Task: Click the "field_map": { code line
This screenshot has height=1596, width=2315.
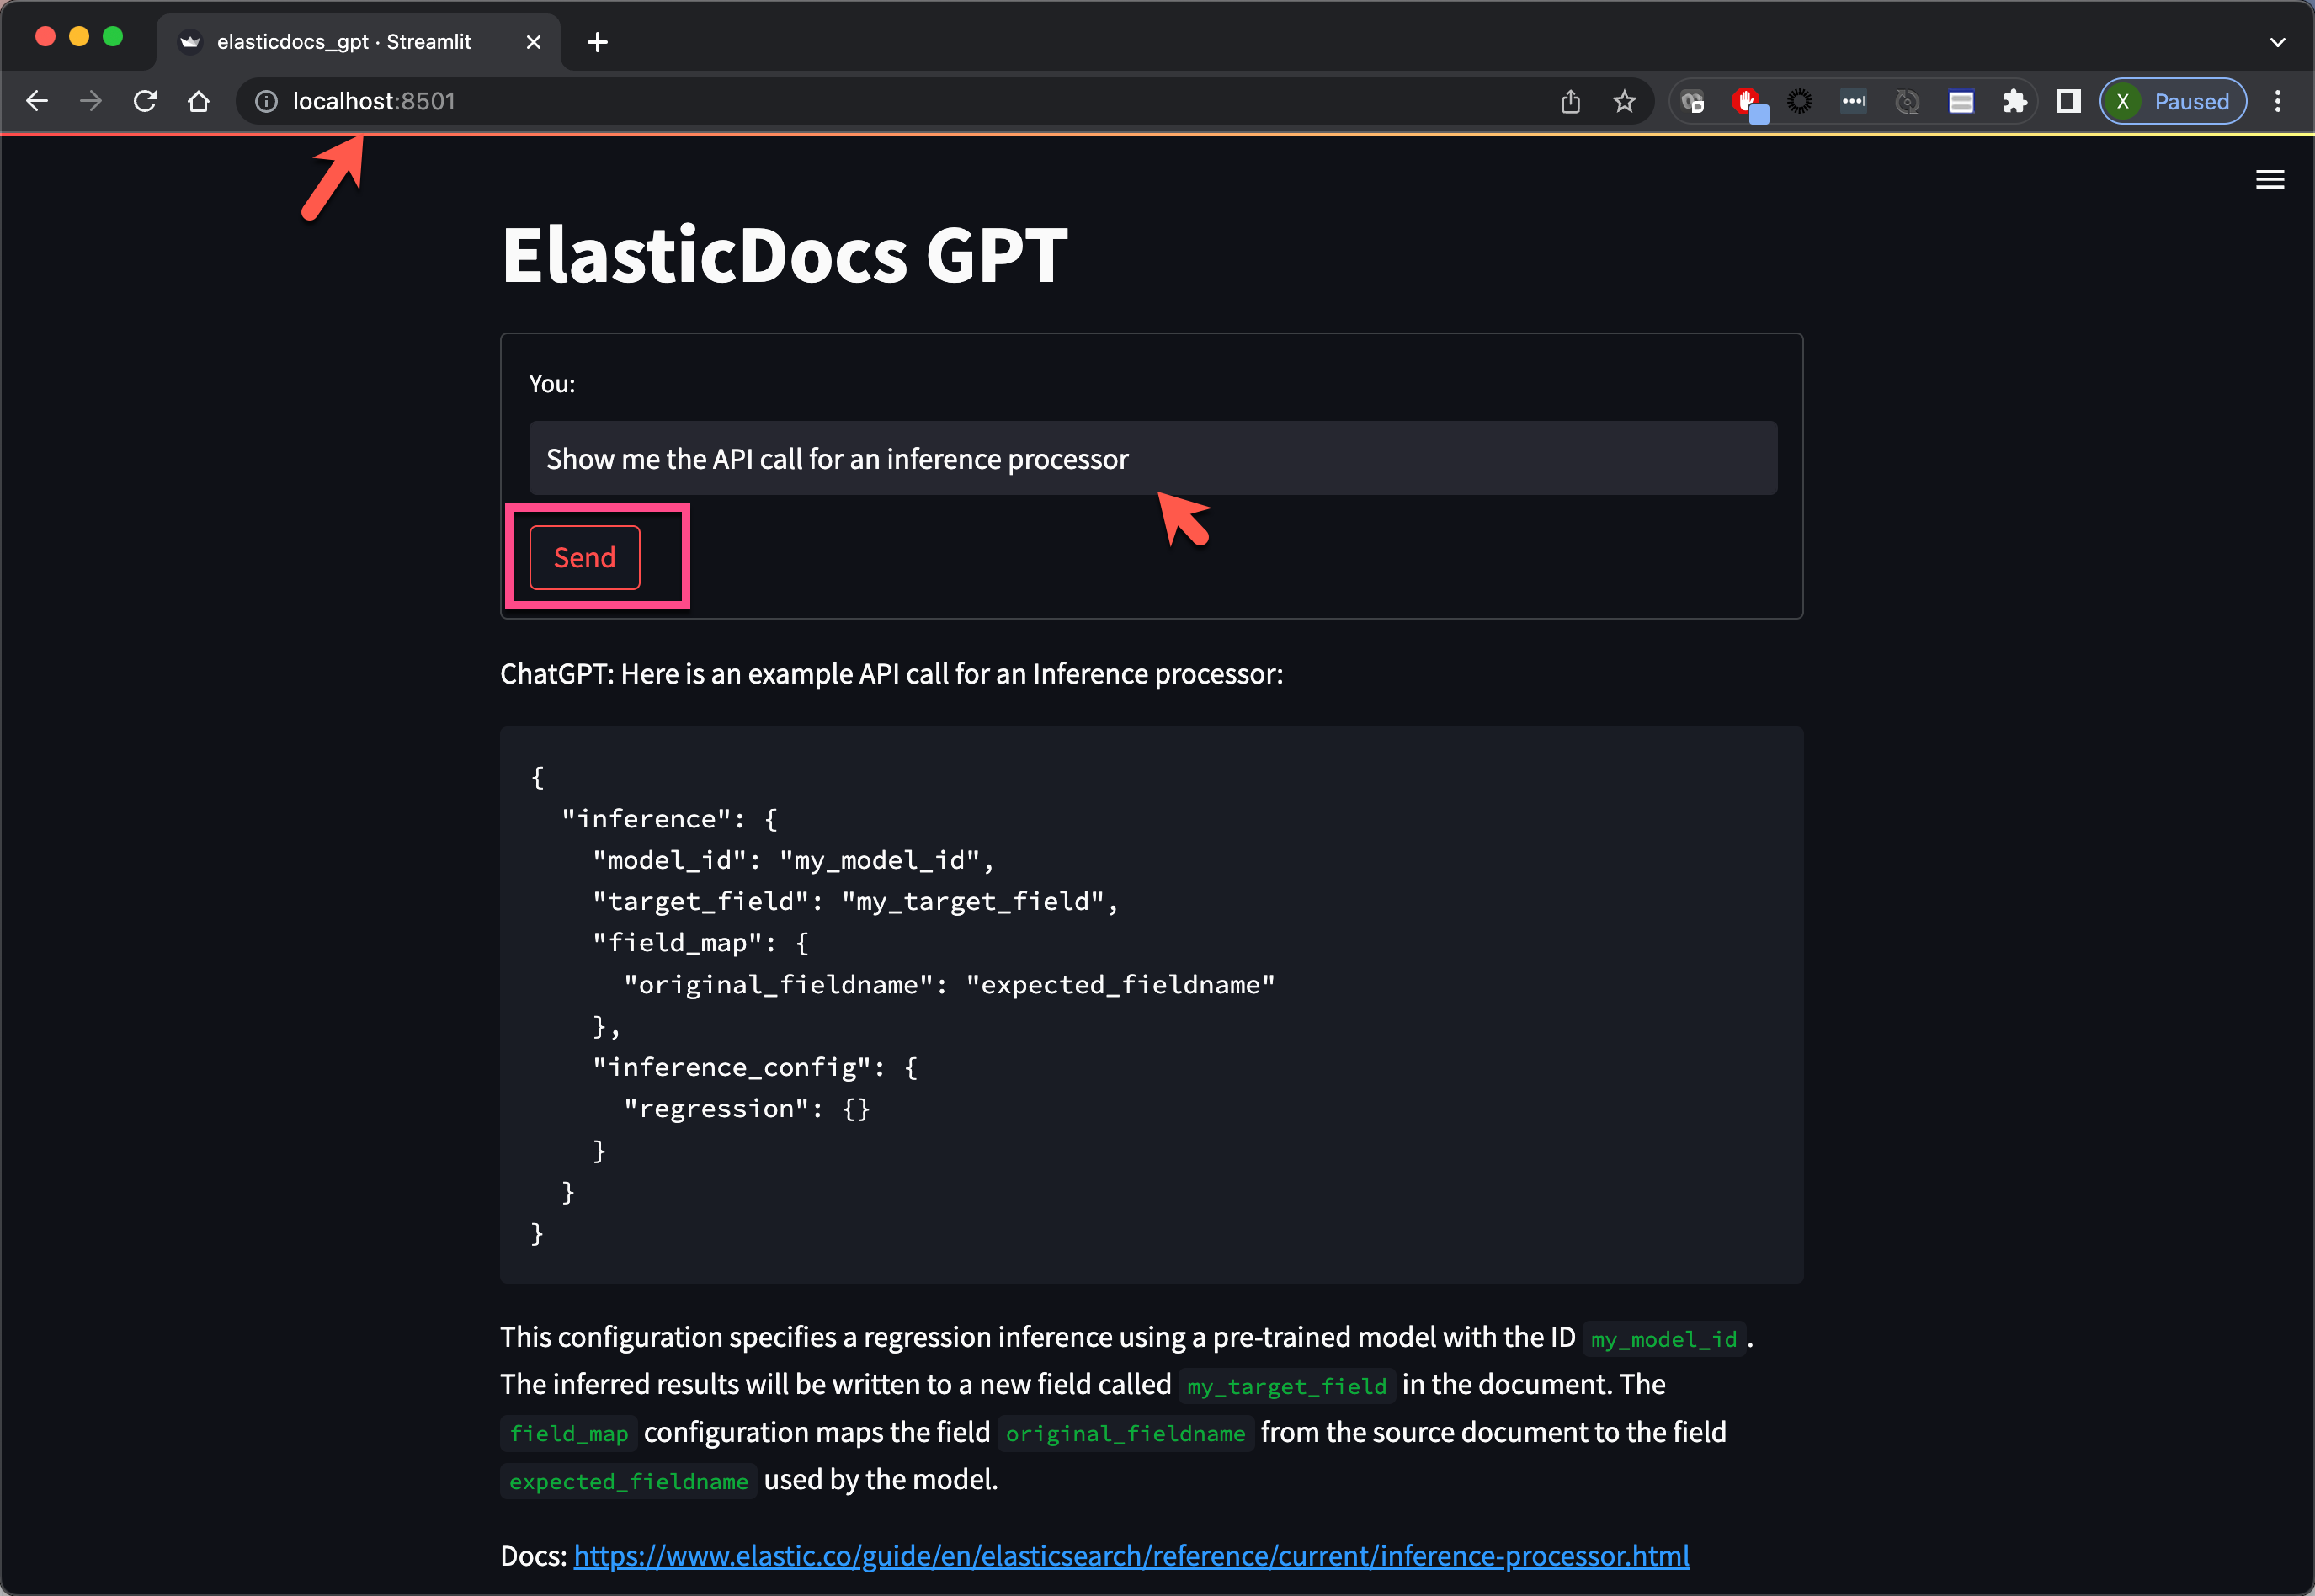Action: coord(700,943)
